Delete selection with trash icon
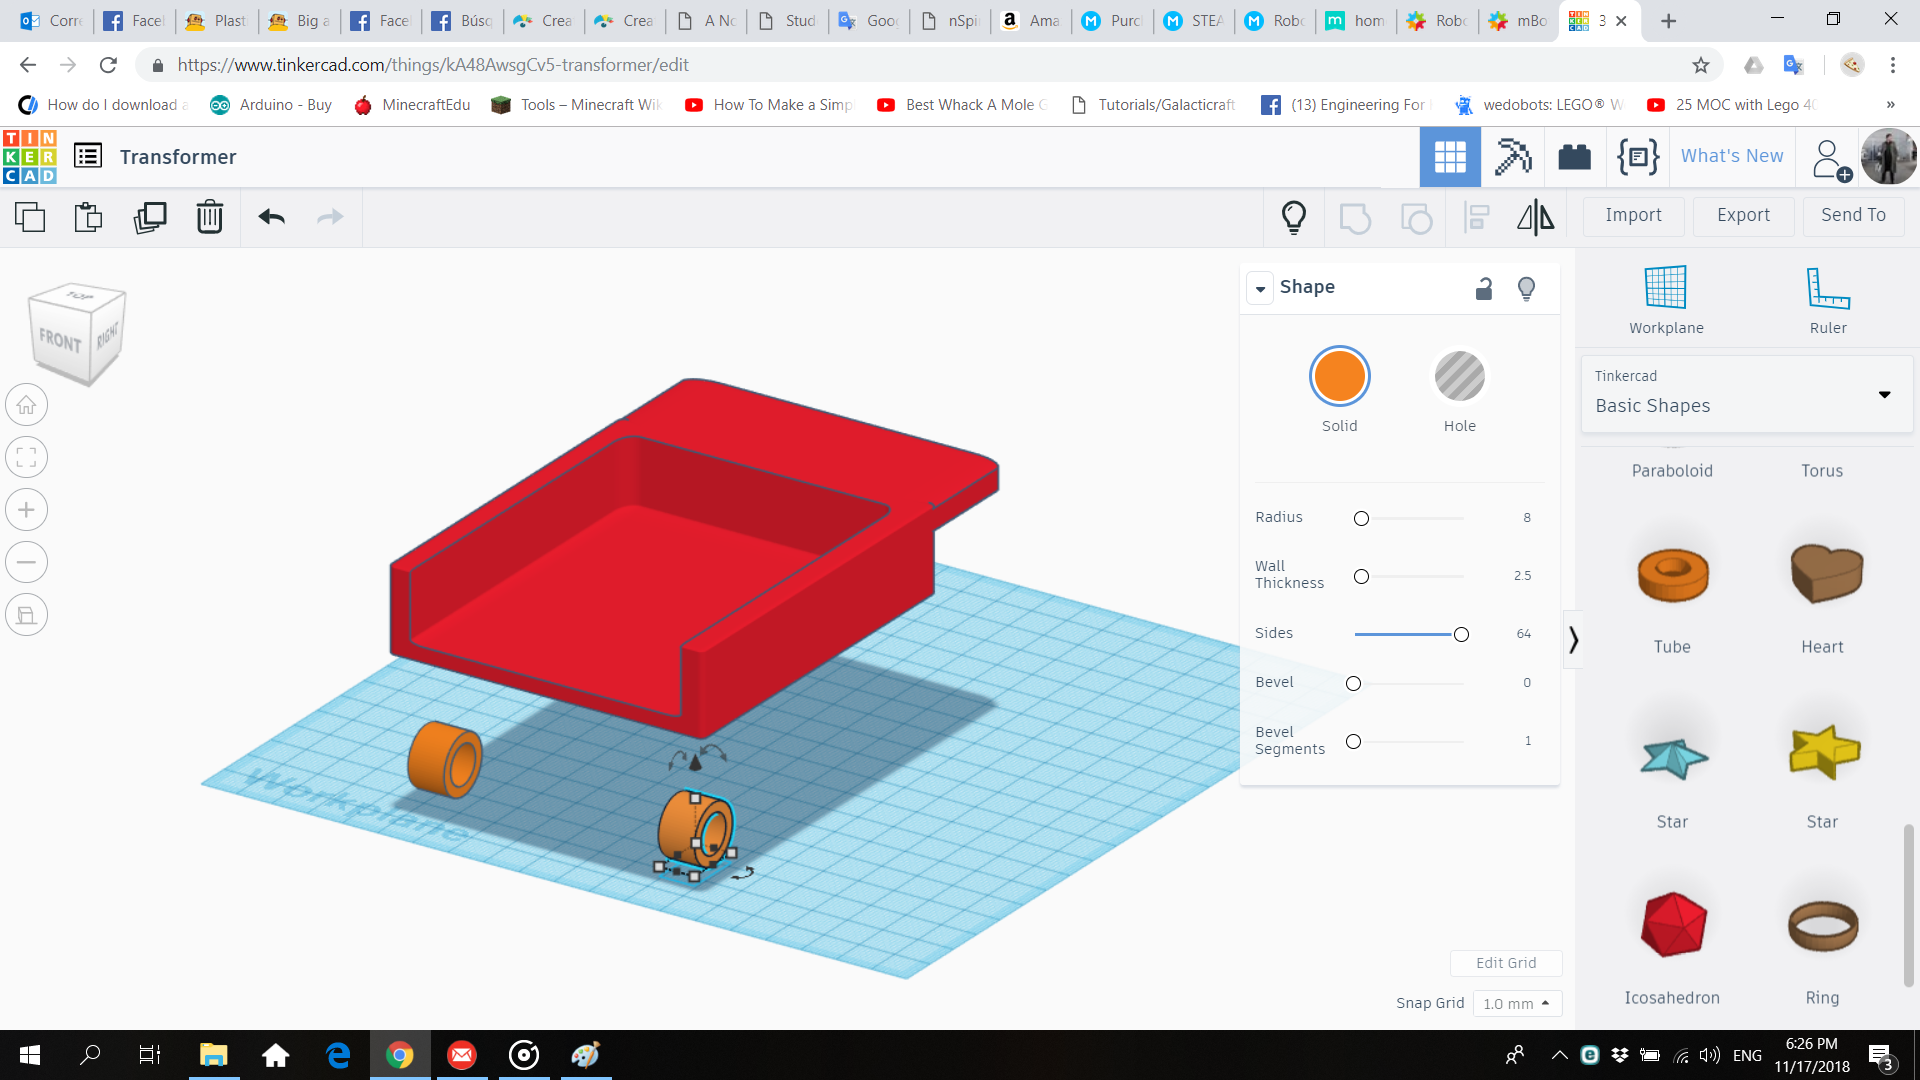This screenshot has height=1080, width=1920. pos(210,217)
